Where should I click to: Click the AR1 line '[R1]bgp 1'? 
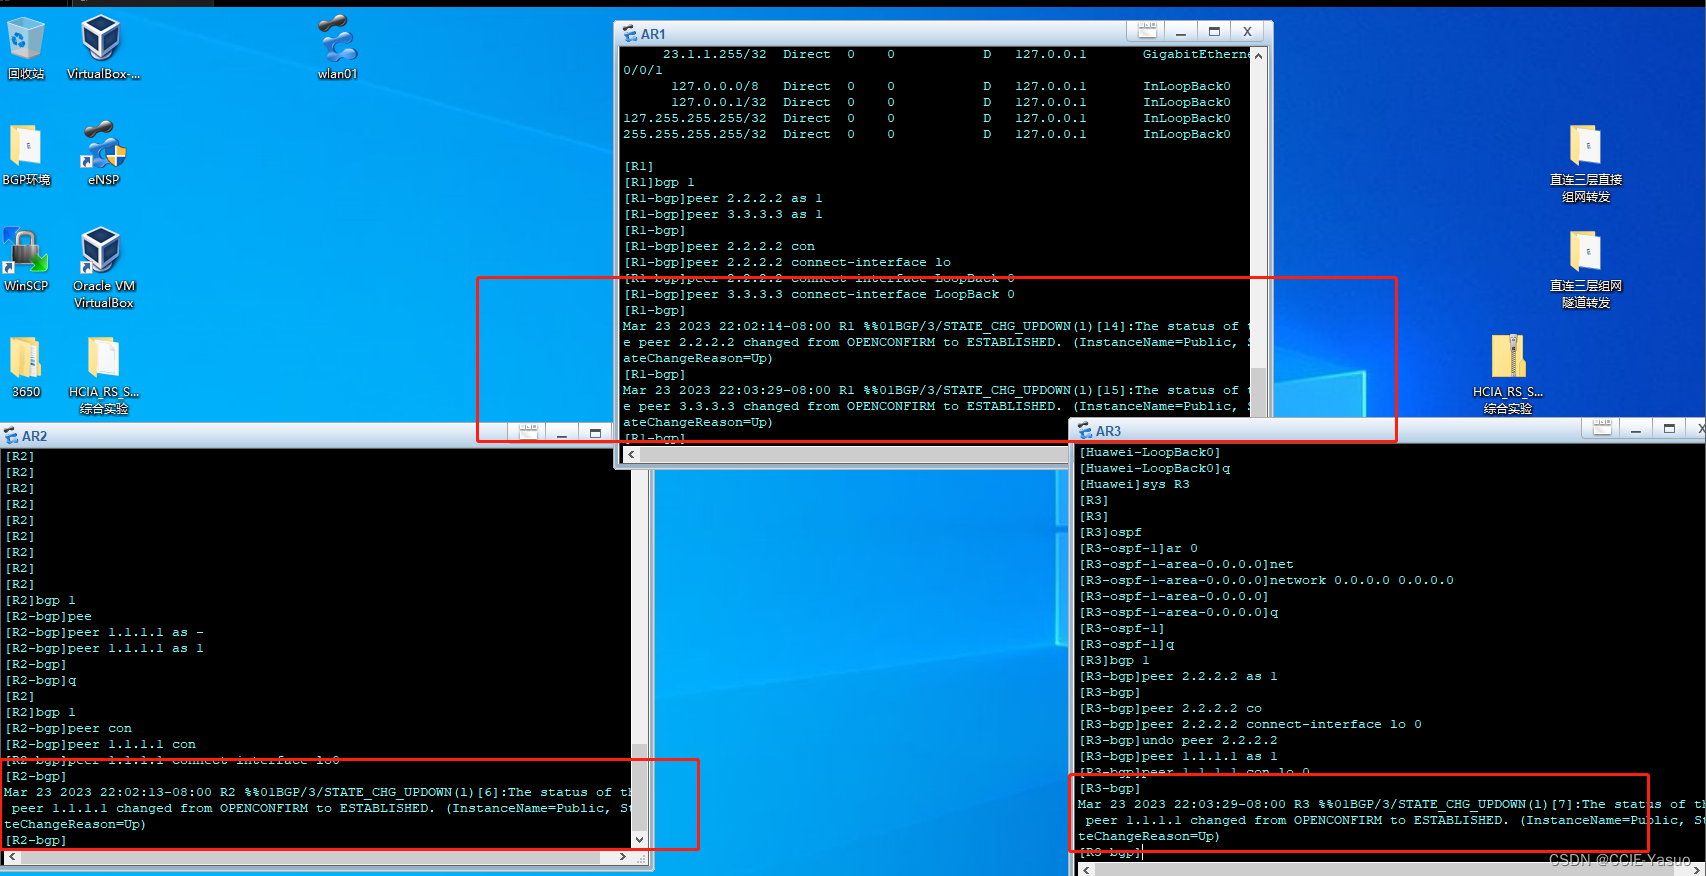coord(660,182)
